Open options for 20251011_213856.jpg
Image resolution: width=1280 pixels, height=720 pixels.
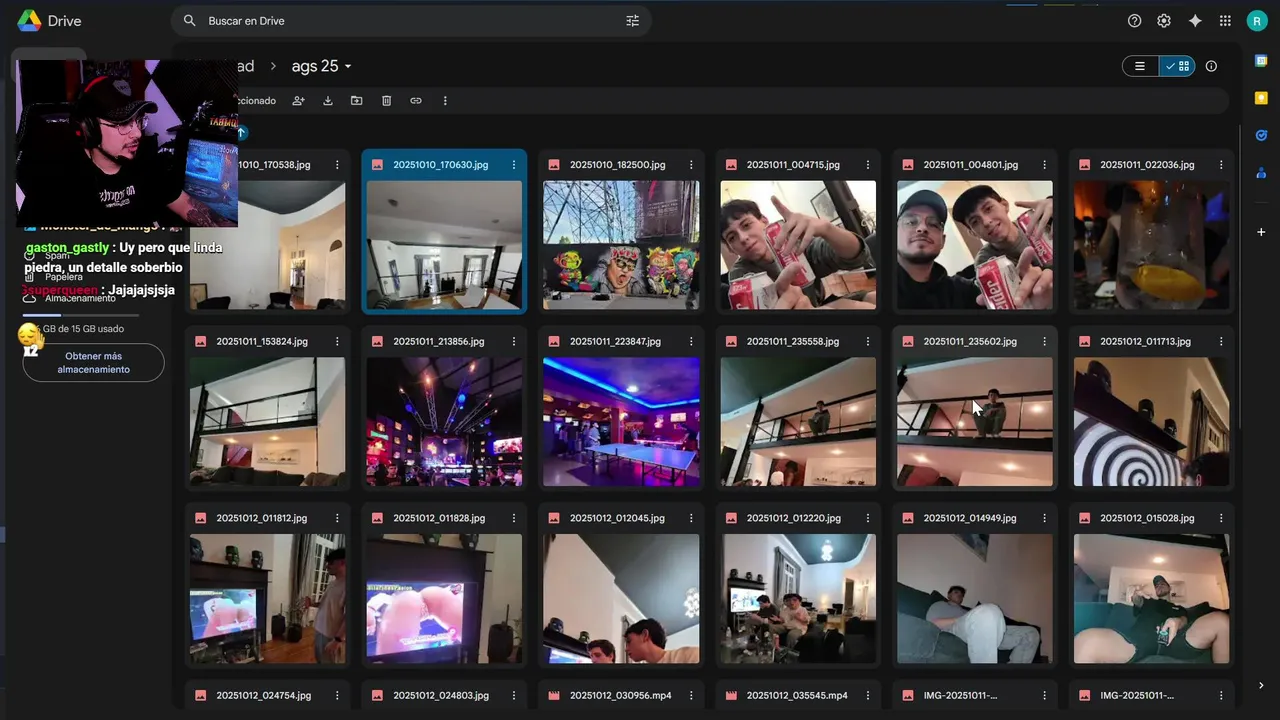tap(514, 342)
